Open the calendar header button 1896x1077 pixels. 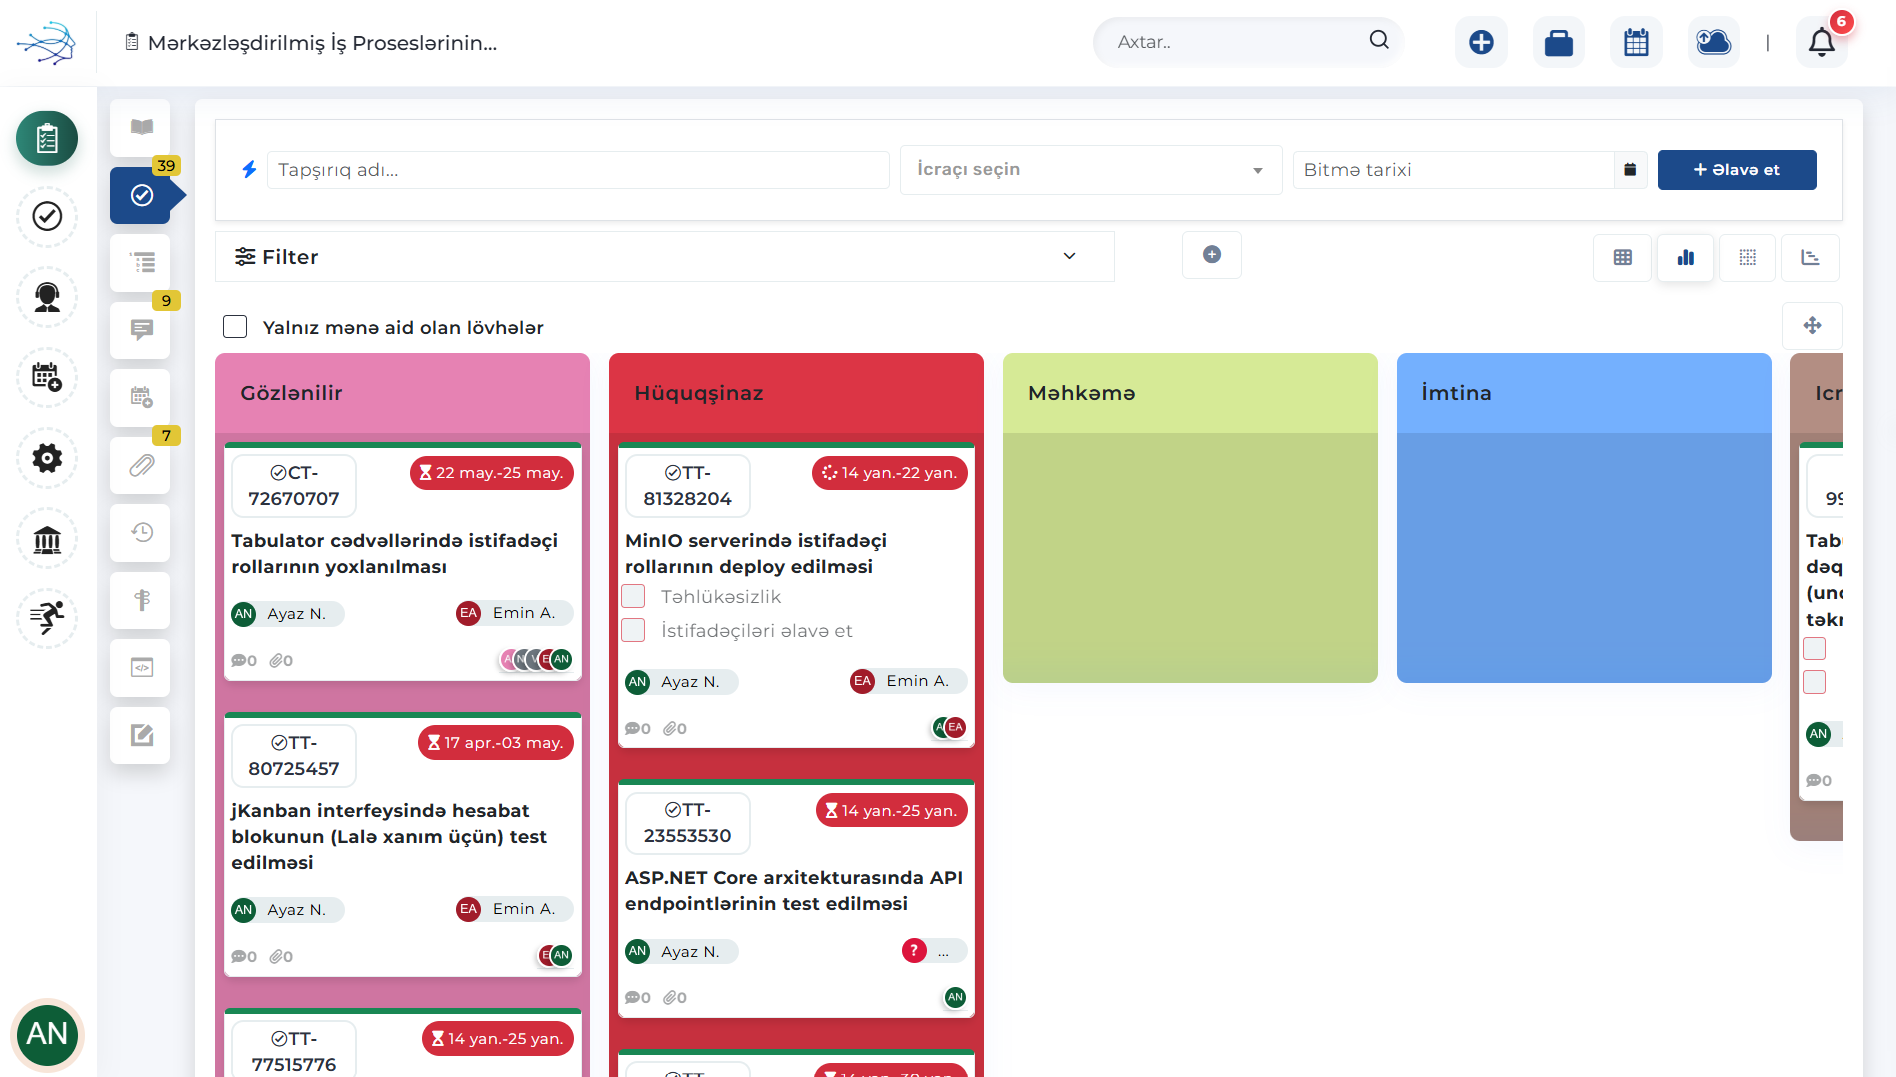click(x=1636, y=42)
